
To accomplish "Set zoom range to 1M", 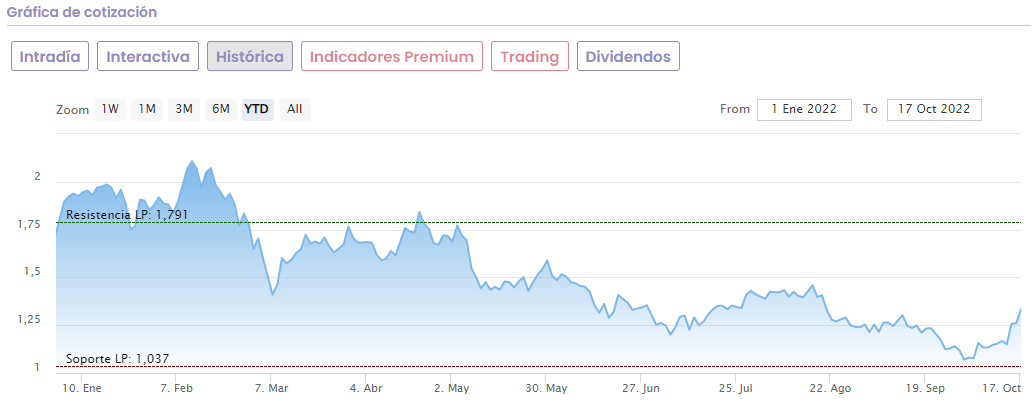I will click(147, 109).
